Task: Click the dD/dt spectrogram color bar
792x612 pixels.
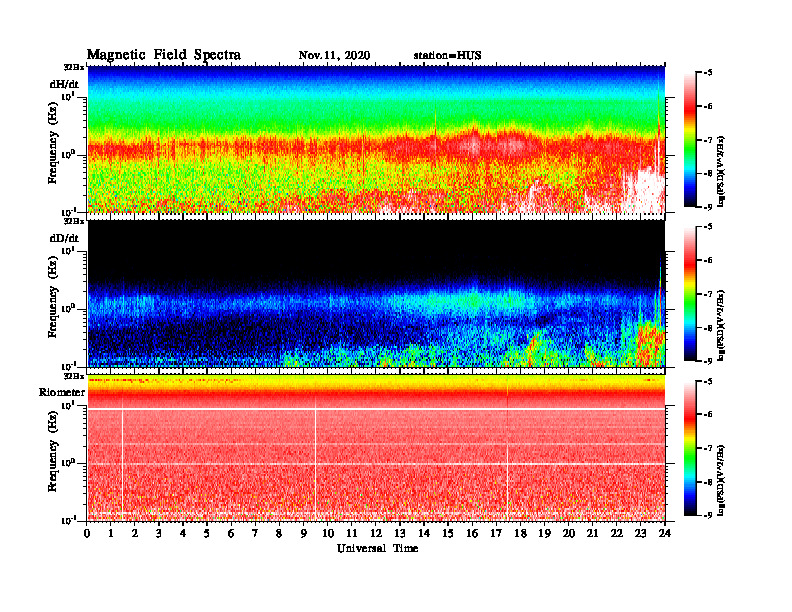Action: (x=689, y=294)
